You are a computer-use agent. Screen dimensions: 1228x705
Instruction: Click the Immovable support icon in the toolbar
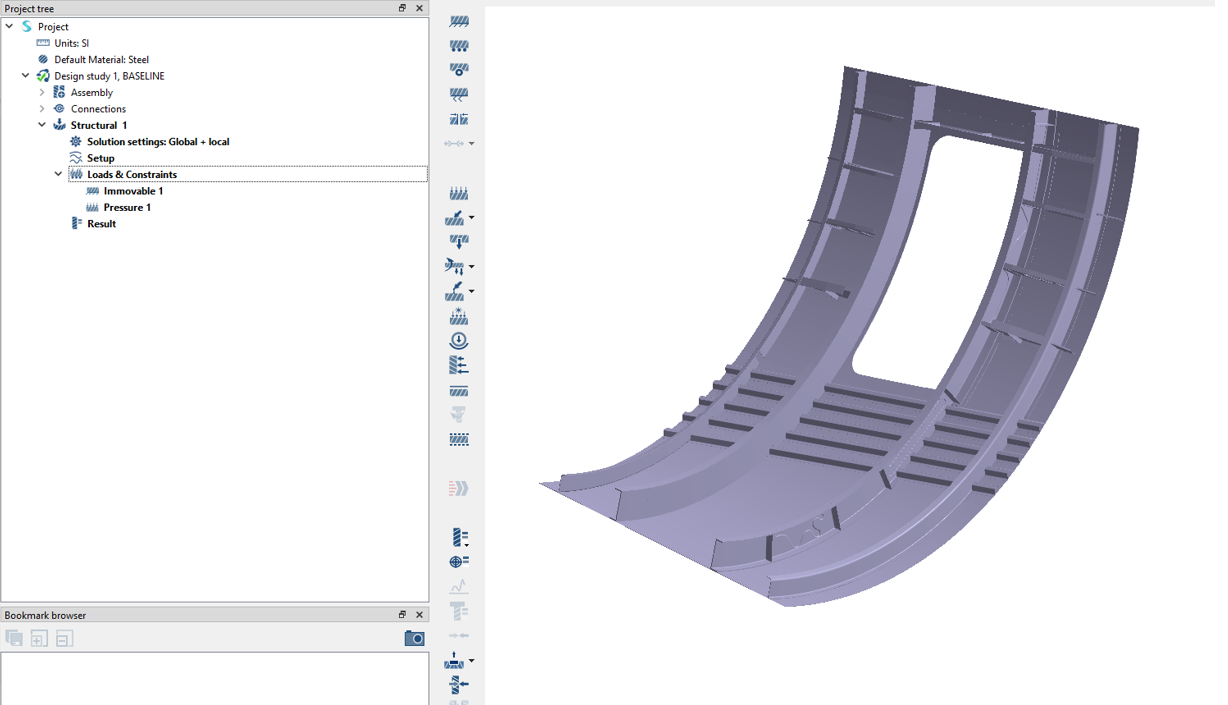click(459, 21)
